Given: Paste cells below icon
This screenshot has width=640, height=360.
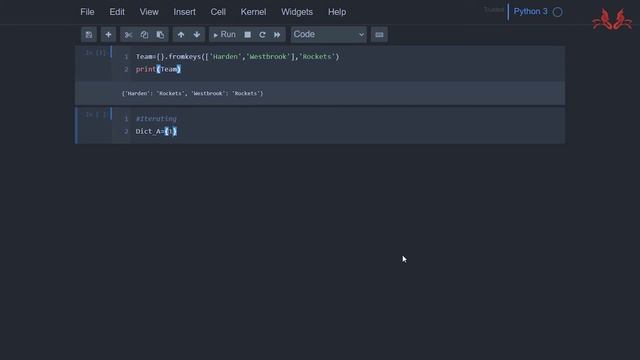Looking at the screenshot, I should (x=160, y=35).
